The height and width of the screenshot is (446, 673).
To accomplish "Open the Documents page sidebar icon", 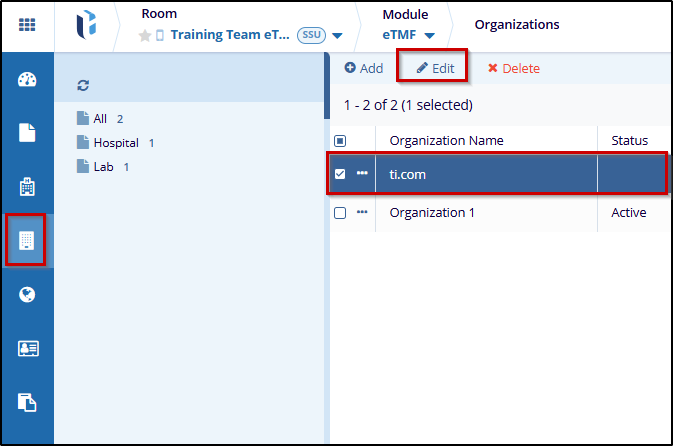I will 27,133.
